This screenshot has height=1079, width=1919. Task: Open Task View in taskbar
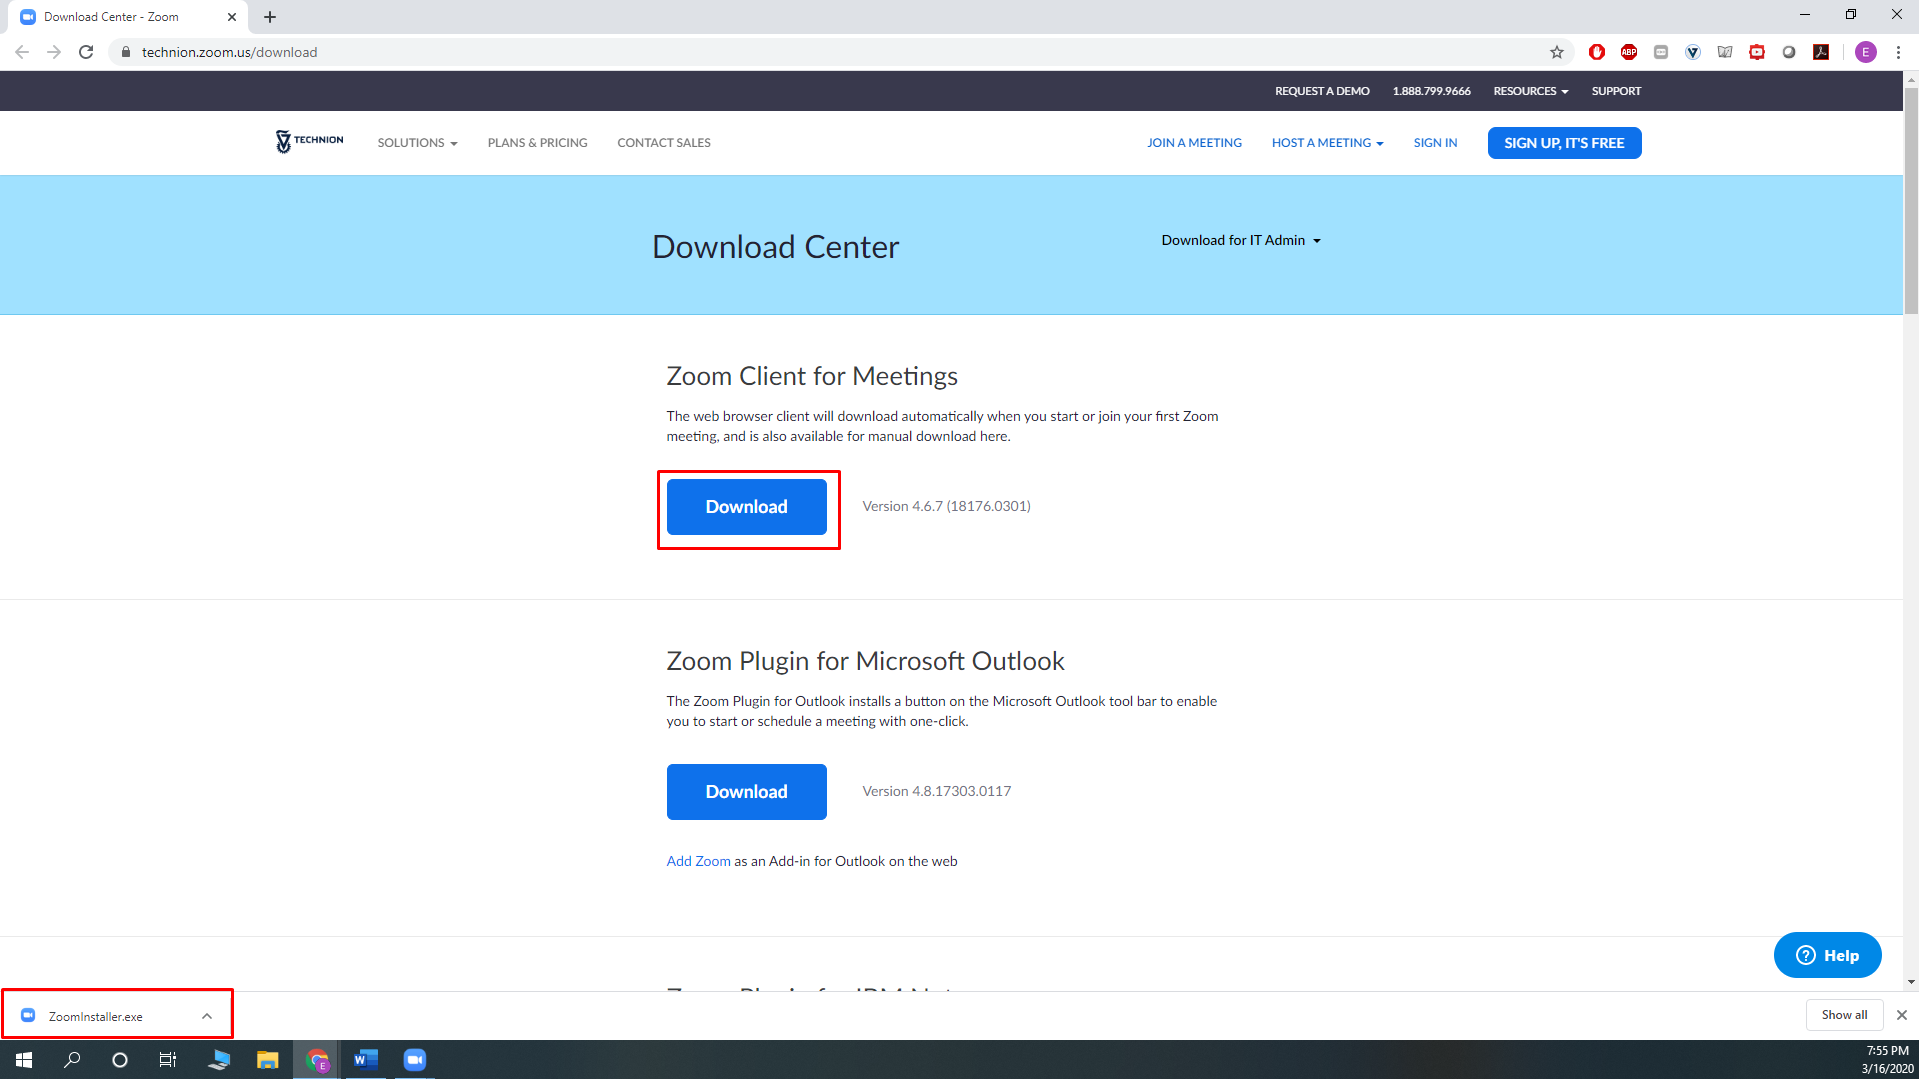click(x=168, y=1059)
